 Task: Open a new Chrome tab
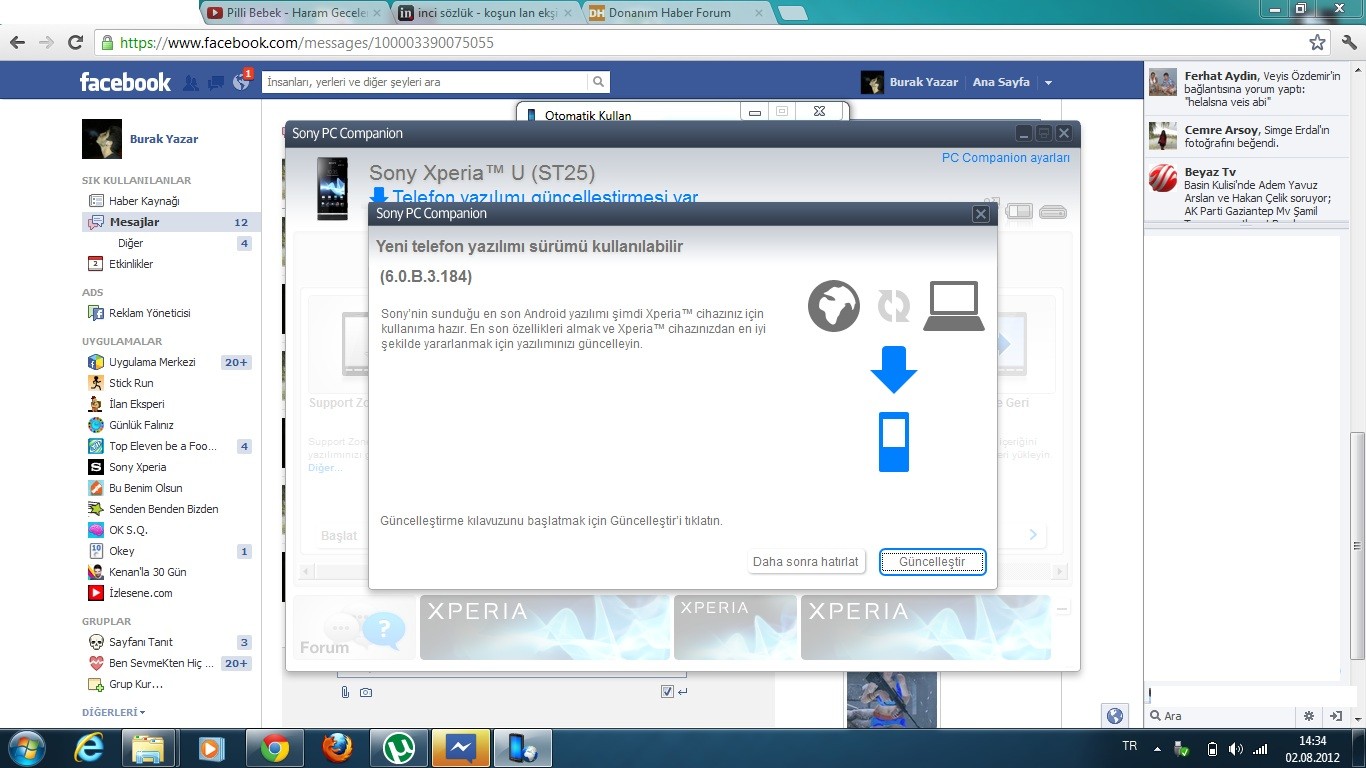(x=792, y=13)
